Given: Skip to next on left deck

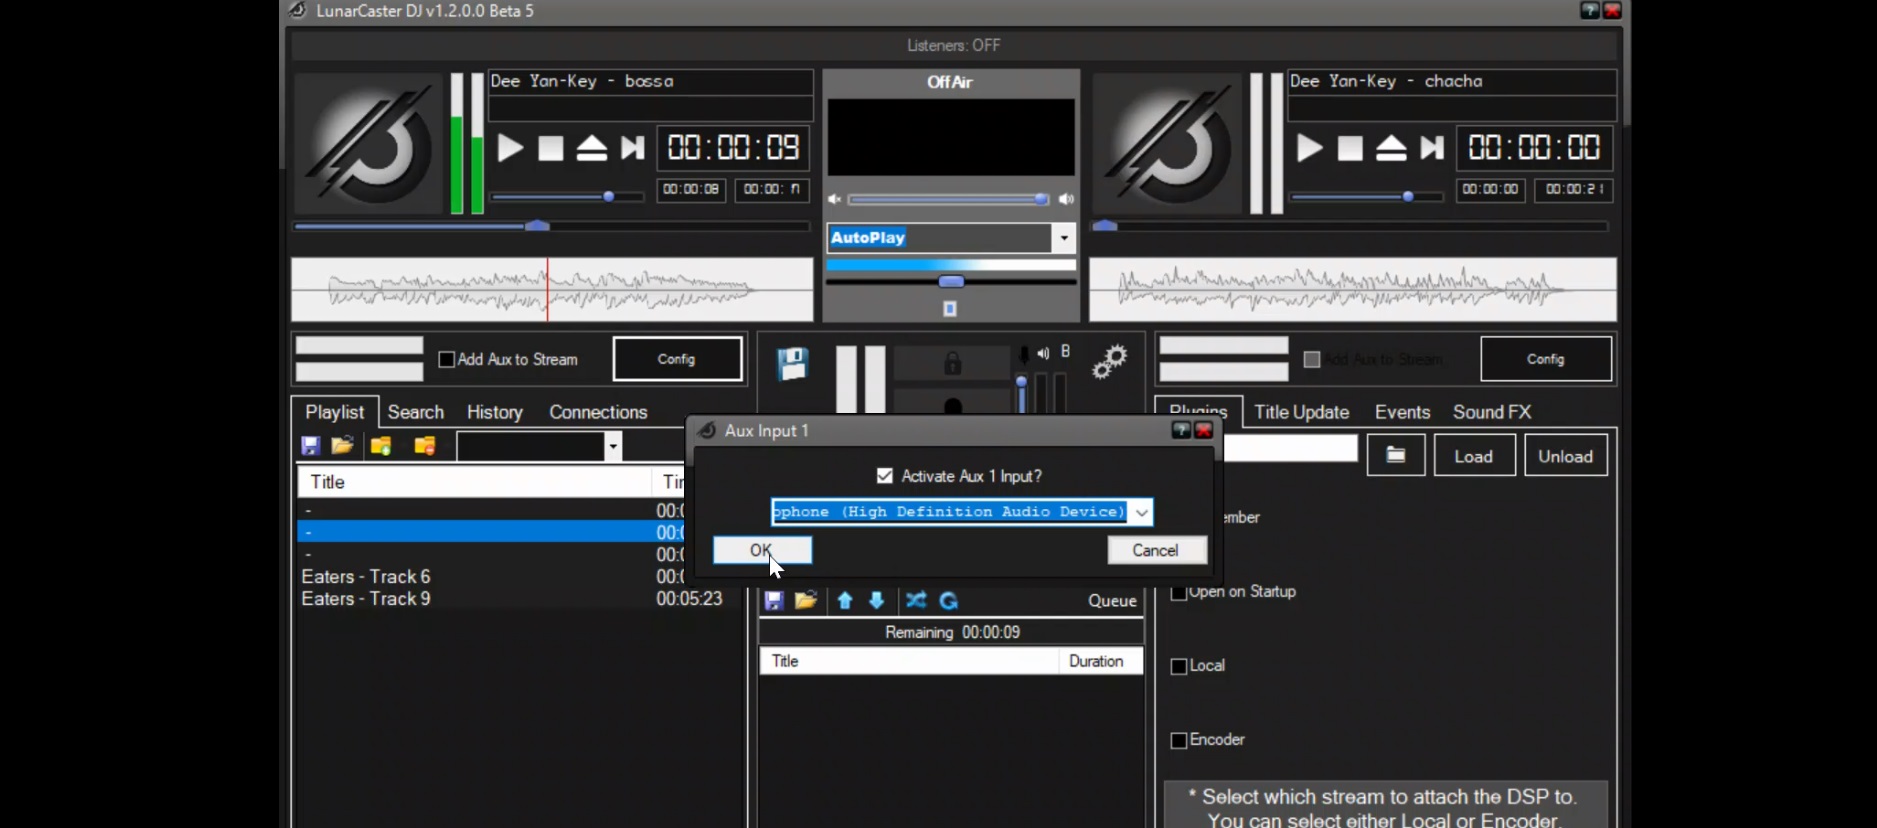Looking at the screenshot, I should pos(632,148).
